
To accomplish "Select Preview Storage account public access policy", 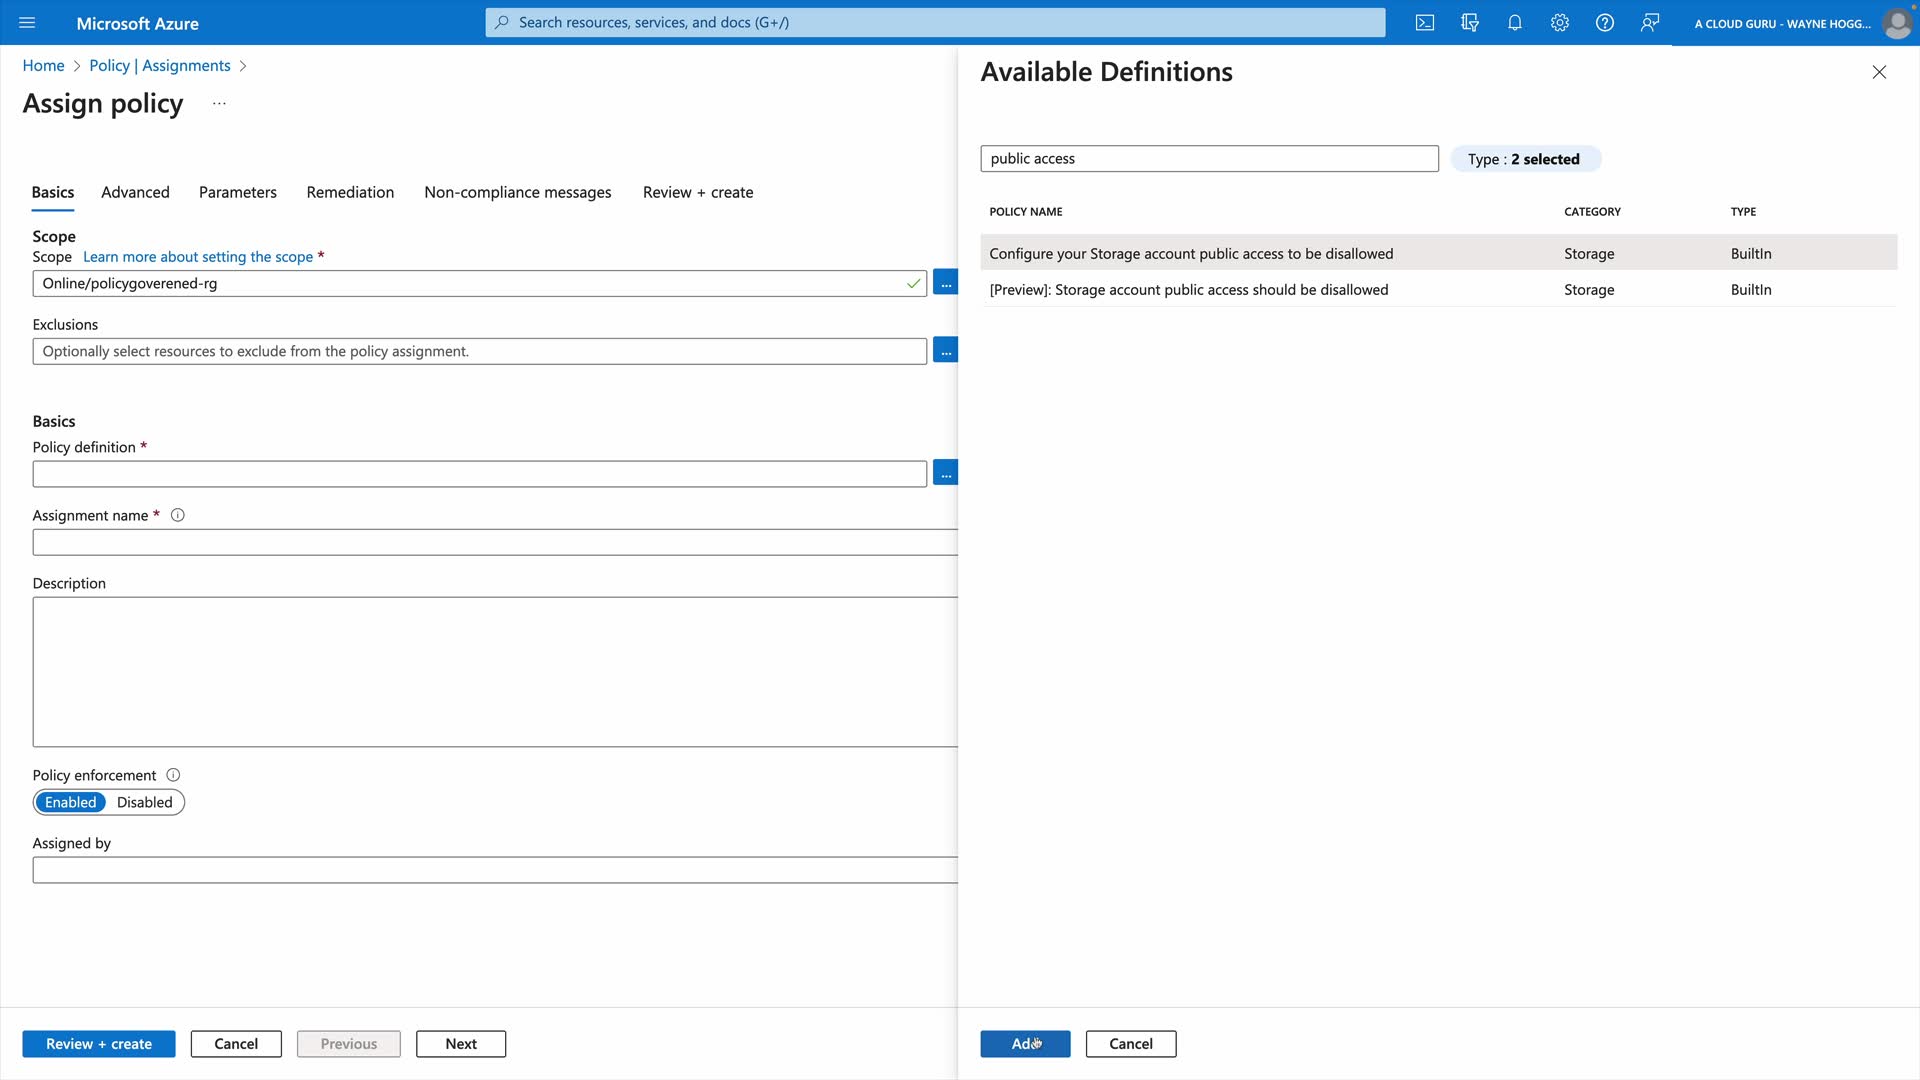I will click(x=1188, y=290).
